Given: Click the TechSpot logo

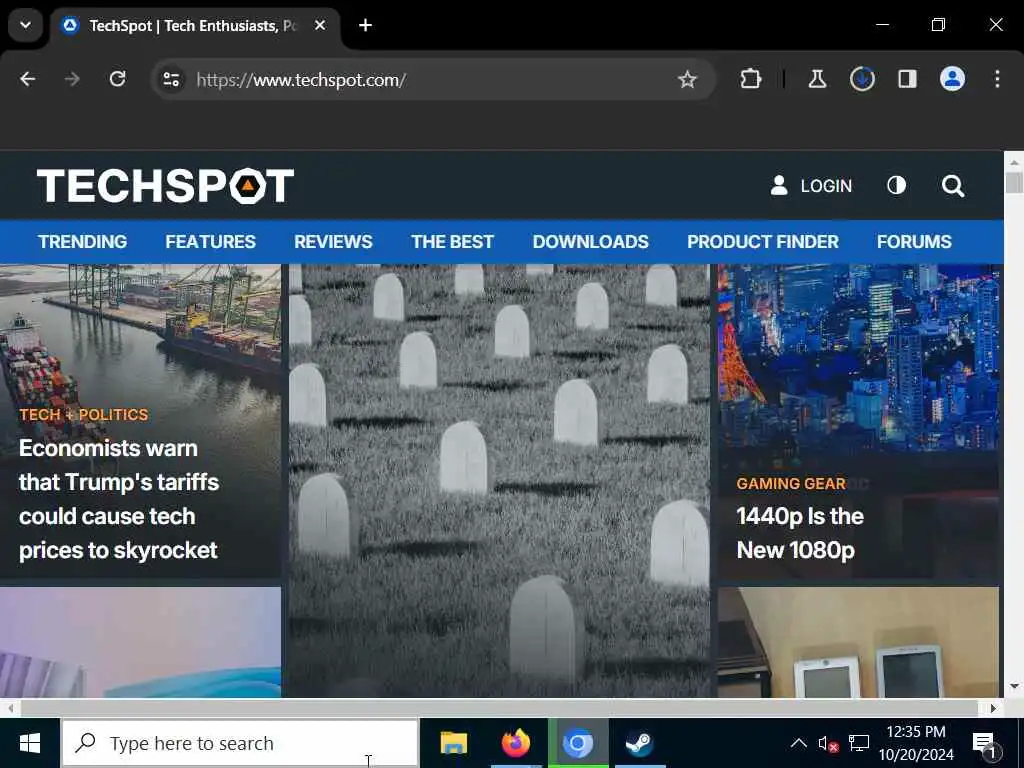Looking at the screenshot, I should click(x=166, y=186).
